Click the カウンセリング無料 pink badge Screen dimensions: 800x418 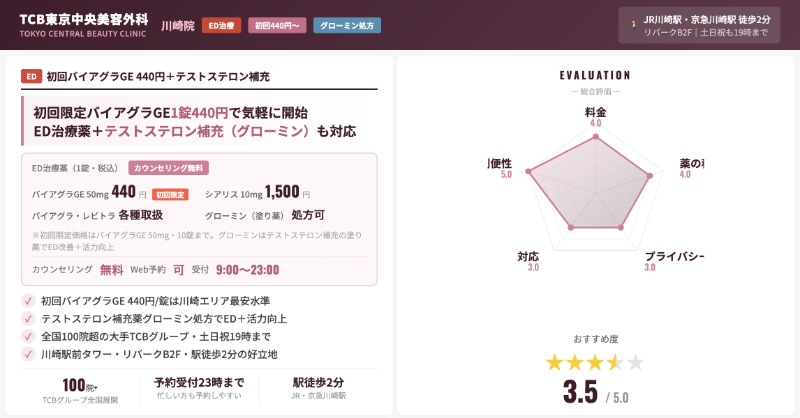[168, 168]
